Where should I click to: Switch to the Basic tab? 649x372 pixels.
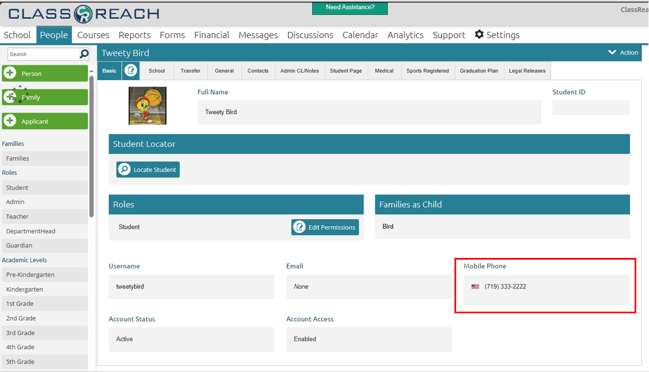click(109, 71)
